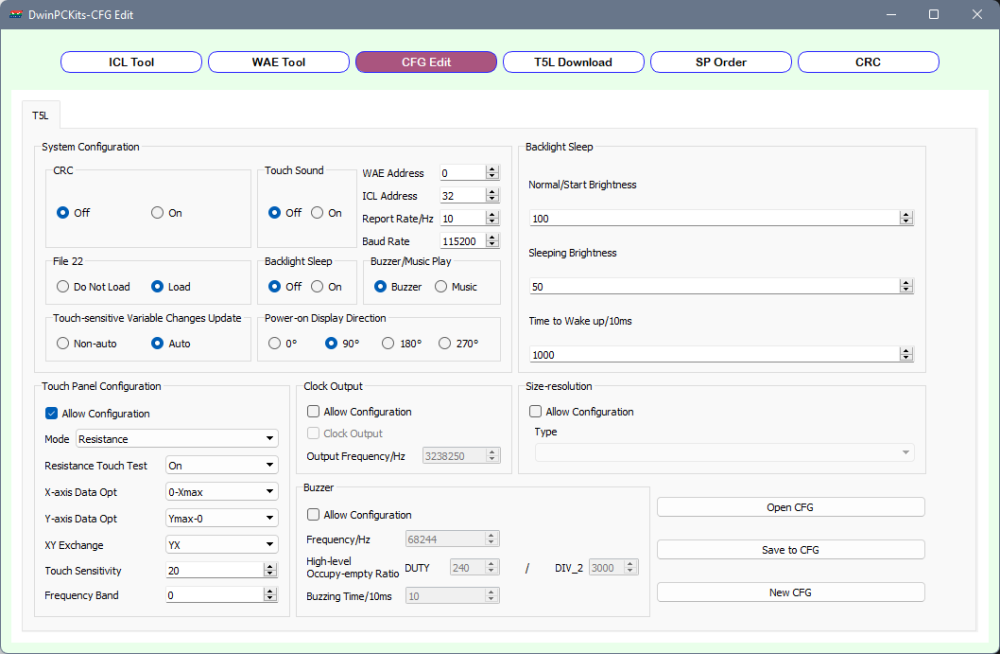
Task: Open the ICL Tool page
Action: pos(131,62)
